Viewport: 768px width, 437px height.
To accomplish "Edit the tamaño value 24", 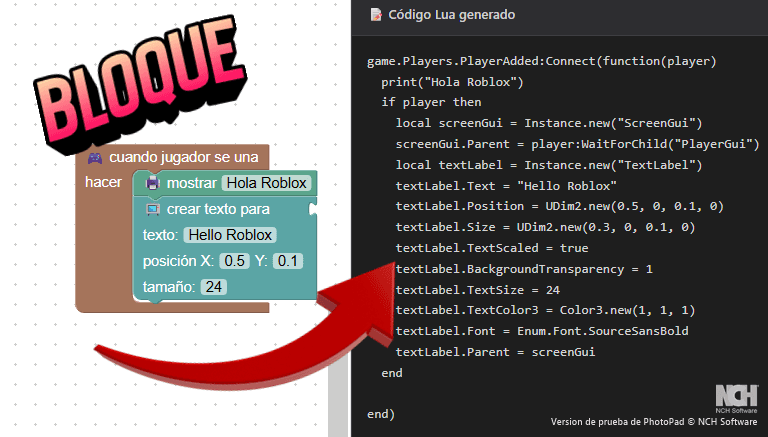I will click(x=214, y=287).
